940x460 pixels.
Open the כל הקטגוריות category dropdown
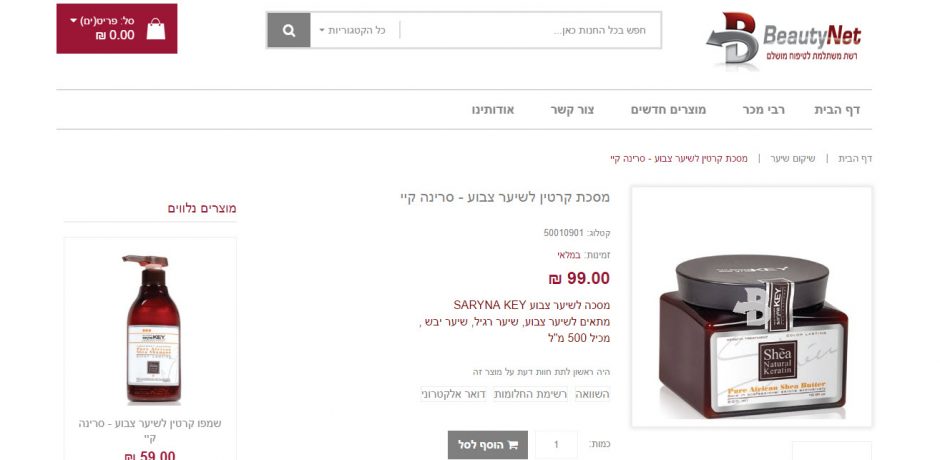pos(352,30)
